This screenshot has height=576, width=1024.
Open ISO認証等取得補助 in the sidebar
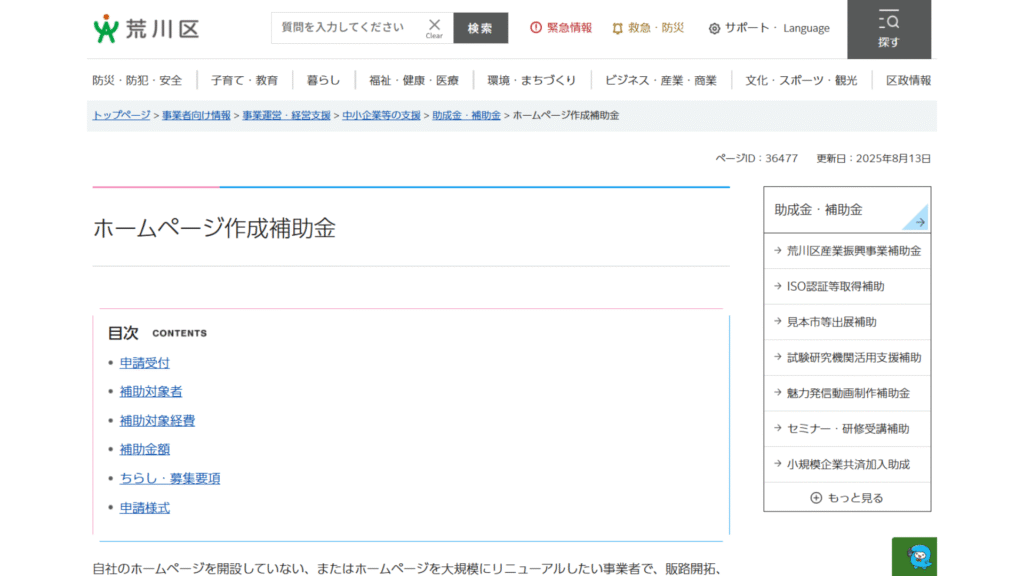pyautogui.click(x=835, y=286)
